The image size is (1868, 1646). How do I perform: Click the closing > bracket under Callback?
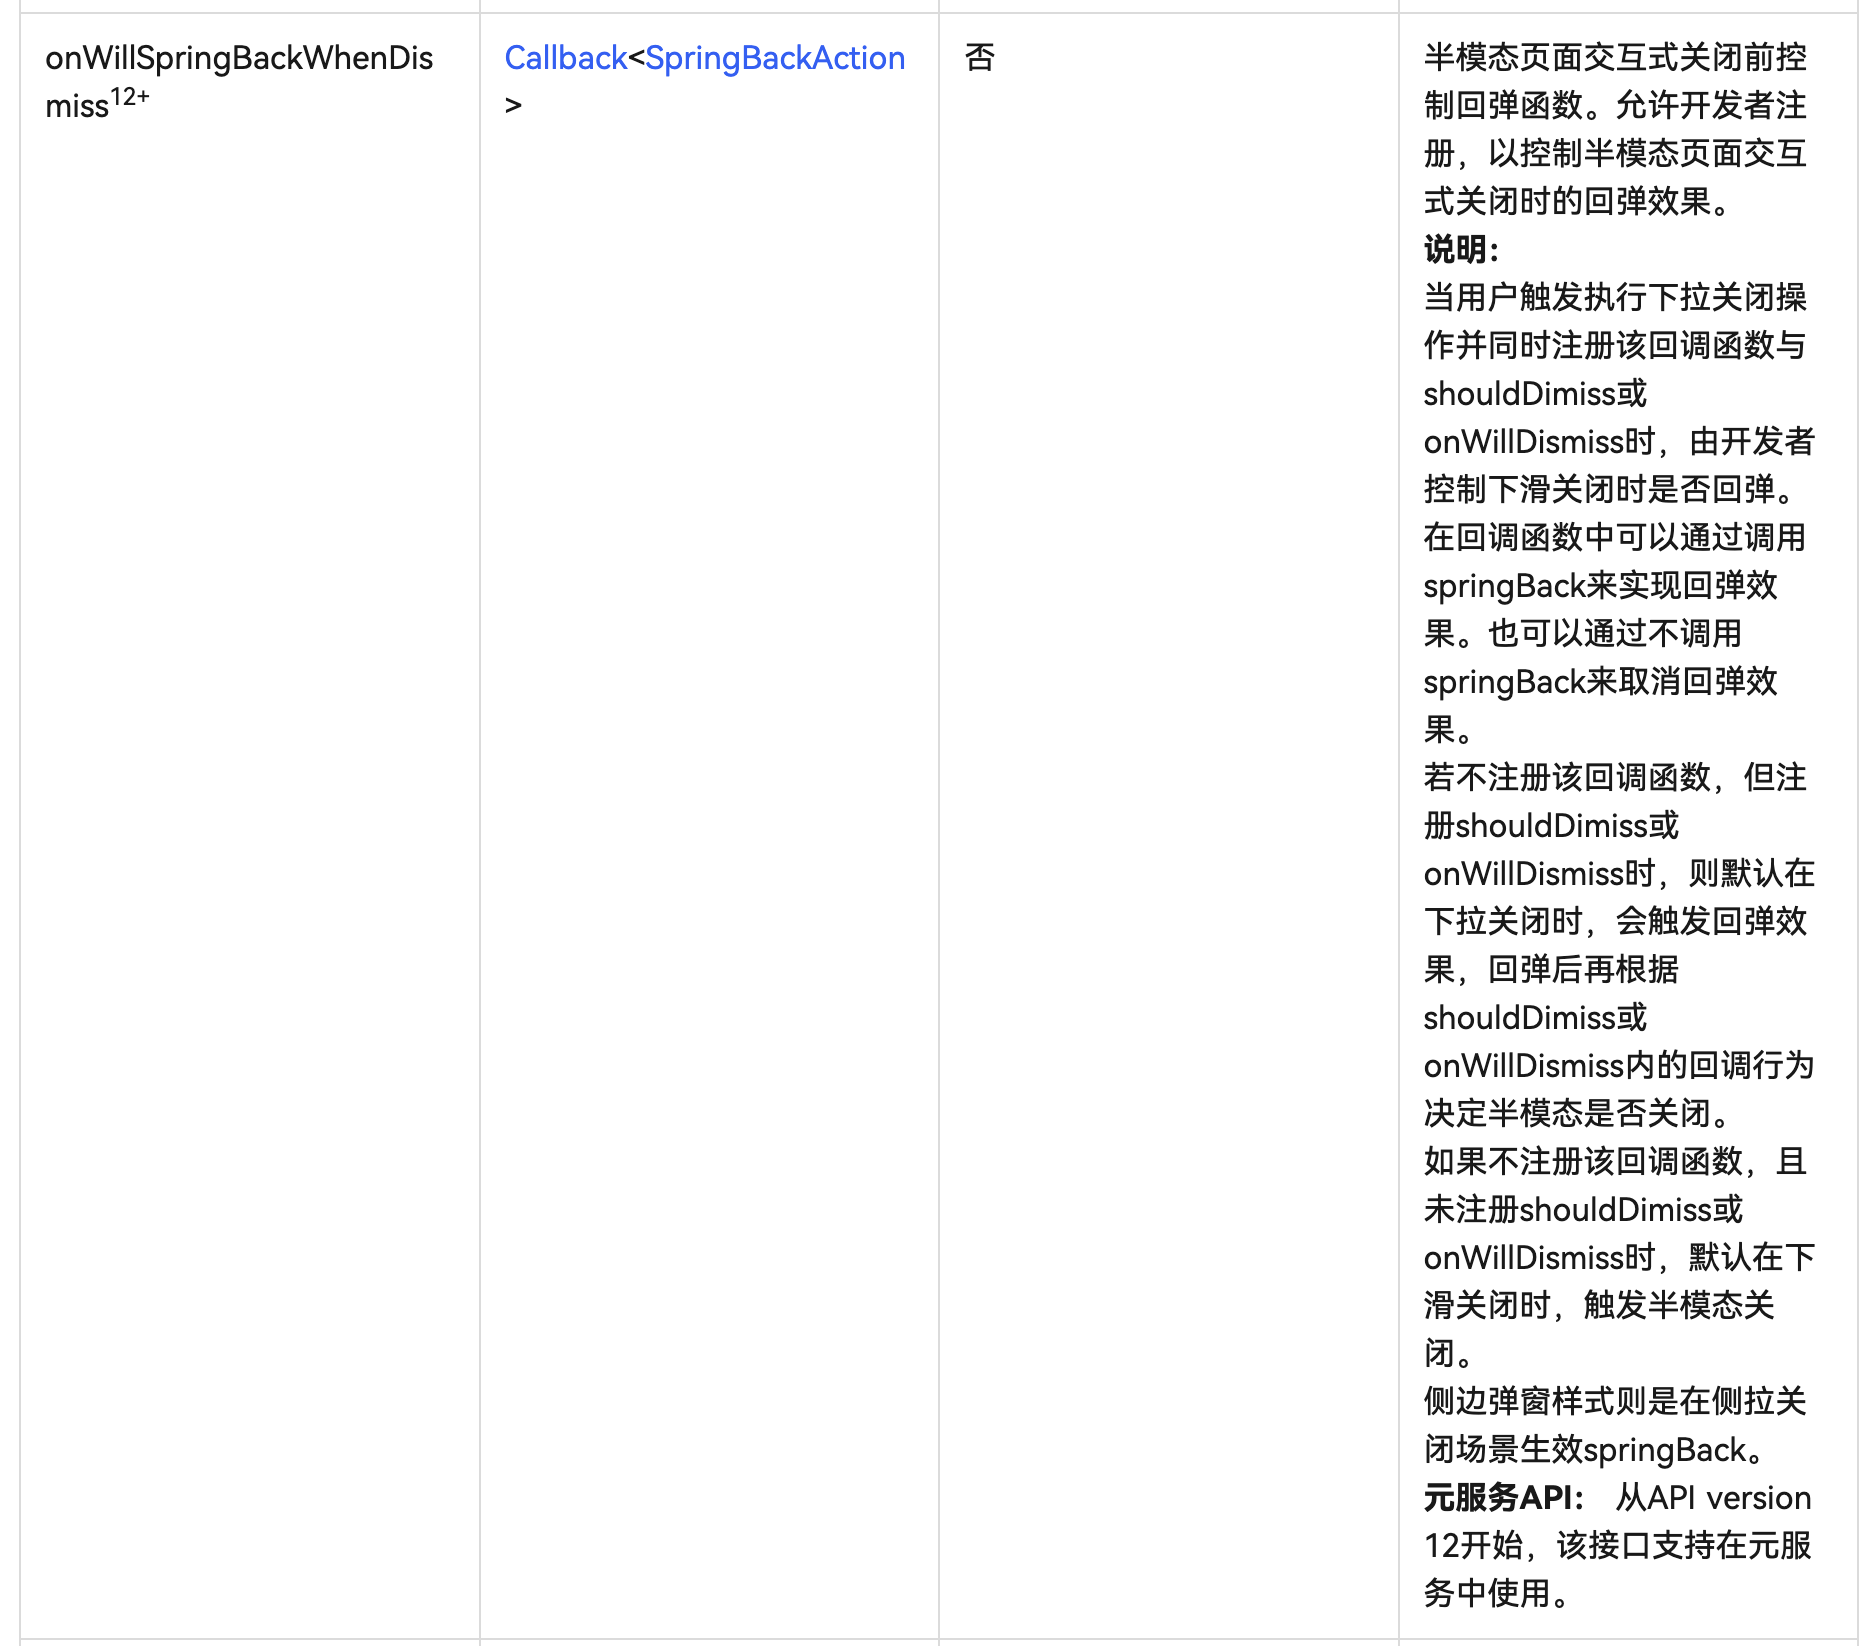513,105
